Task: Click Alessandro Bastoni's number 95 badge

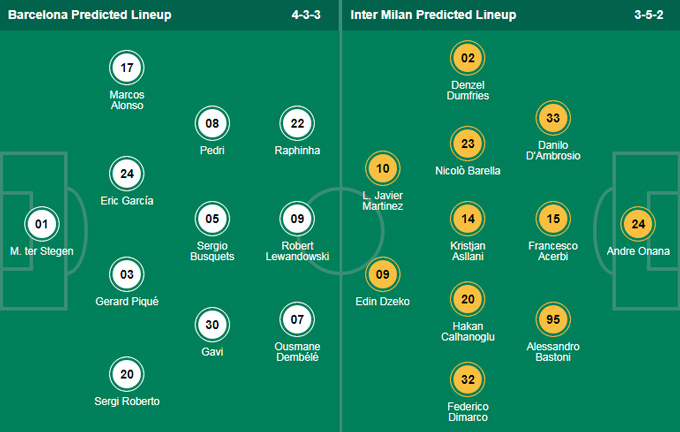Action: click(553, 320)
